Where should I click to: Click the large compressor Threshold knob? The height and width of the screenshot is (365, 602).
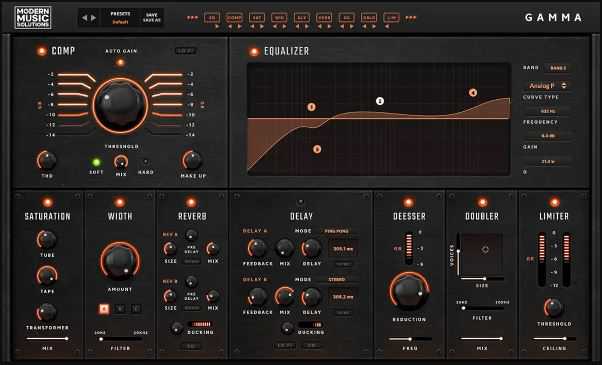[x=120, y=106]
